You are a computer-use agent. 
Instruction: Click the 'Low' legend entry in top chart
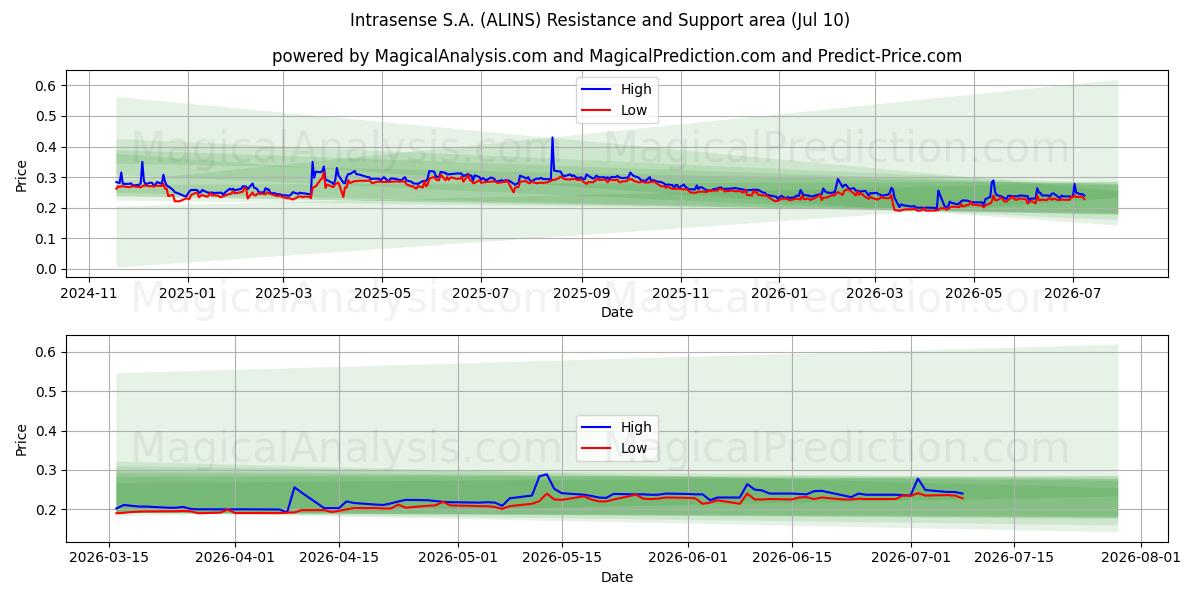pos(634,110)
